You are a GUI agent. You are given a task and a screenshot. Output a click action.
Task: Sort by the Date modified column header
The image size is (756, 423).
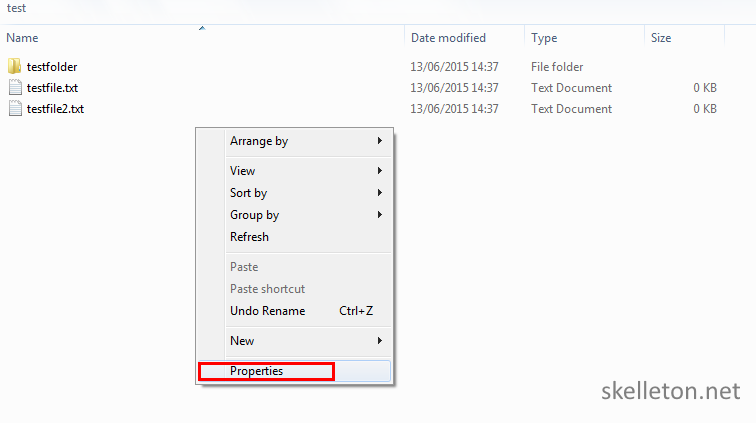point(464,38)
